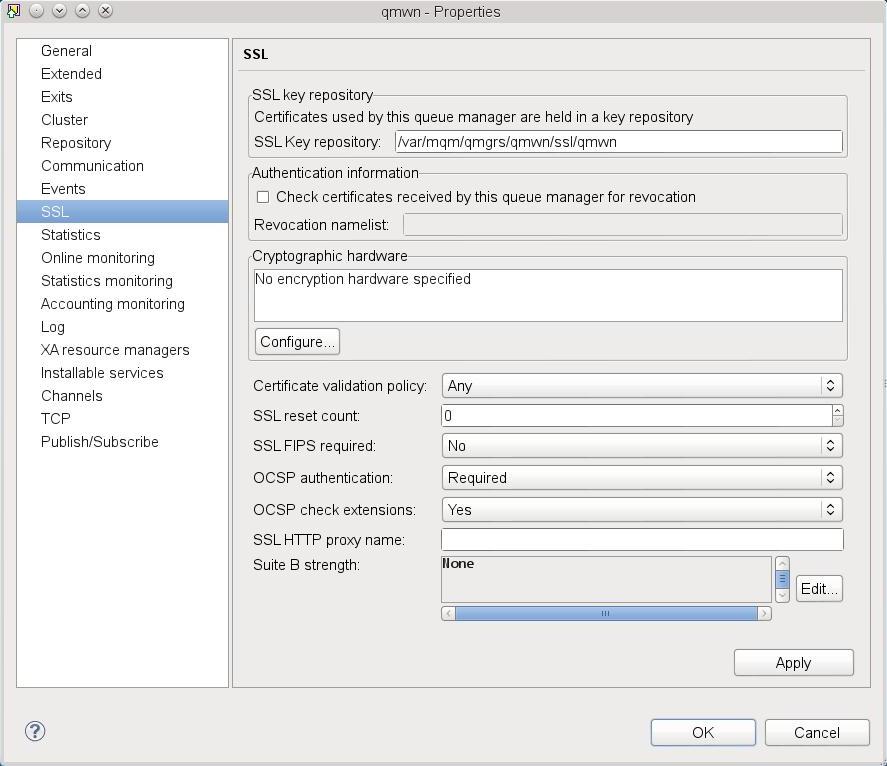Click the horizontal scrollbar below Suite B strength

(605, 613)
